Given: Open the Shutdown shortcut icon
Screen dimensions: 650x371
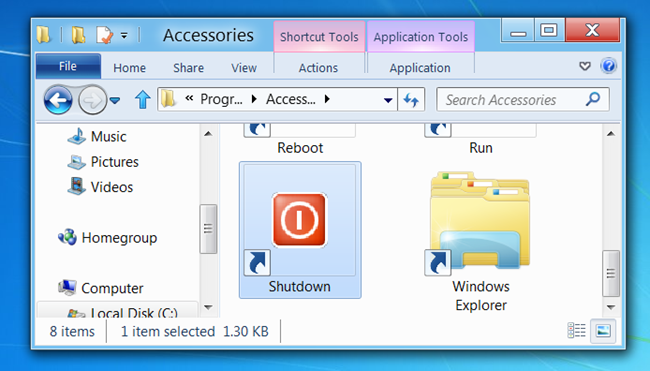Looking at the screenshot, I should tap(299, 220).
